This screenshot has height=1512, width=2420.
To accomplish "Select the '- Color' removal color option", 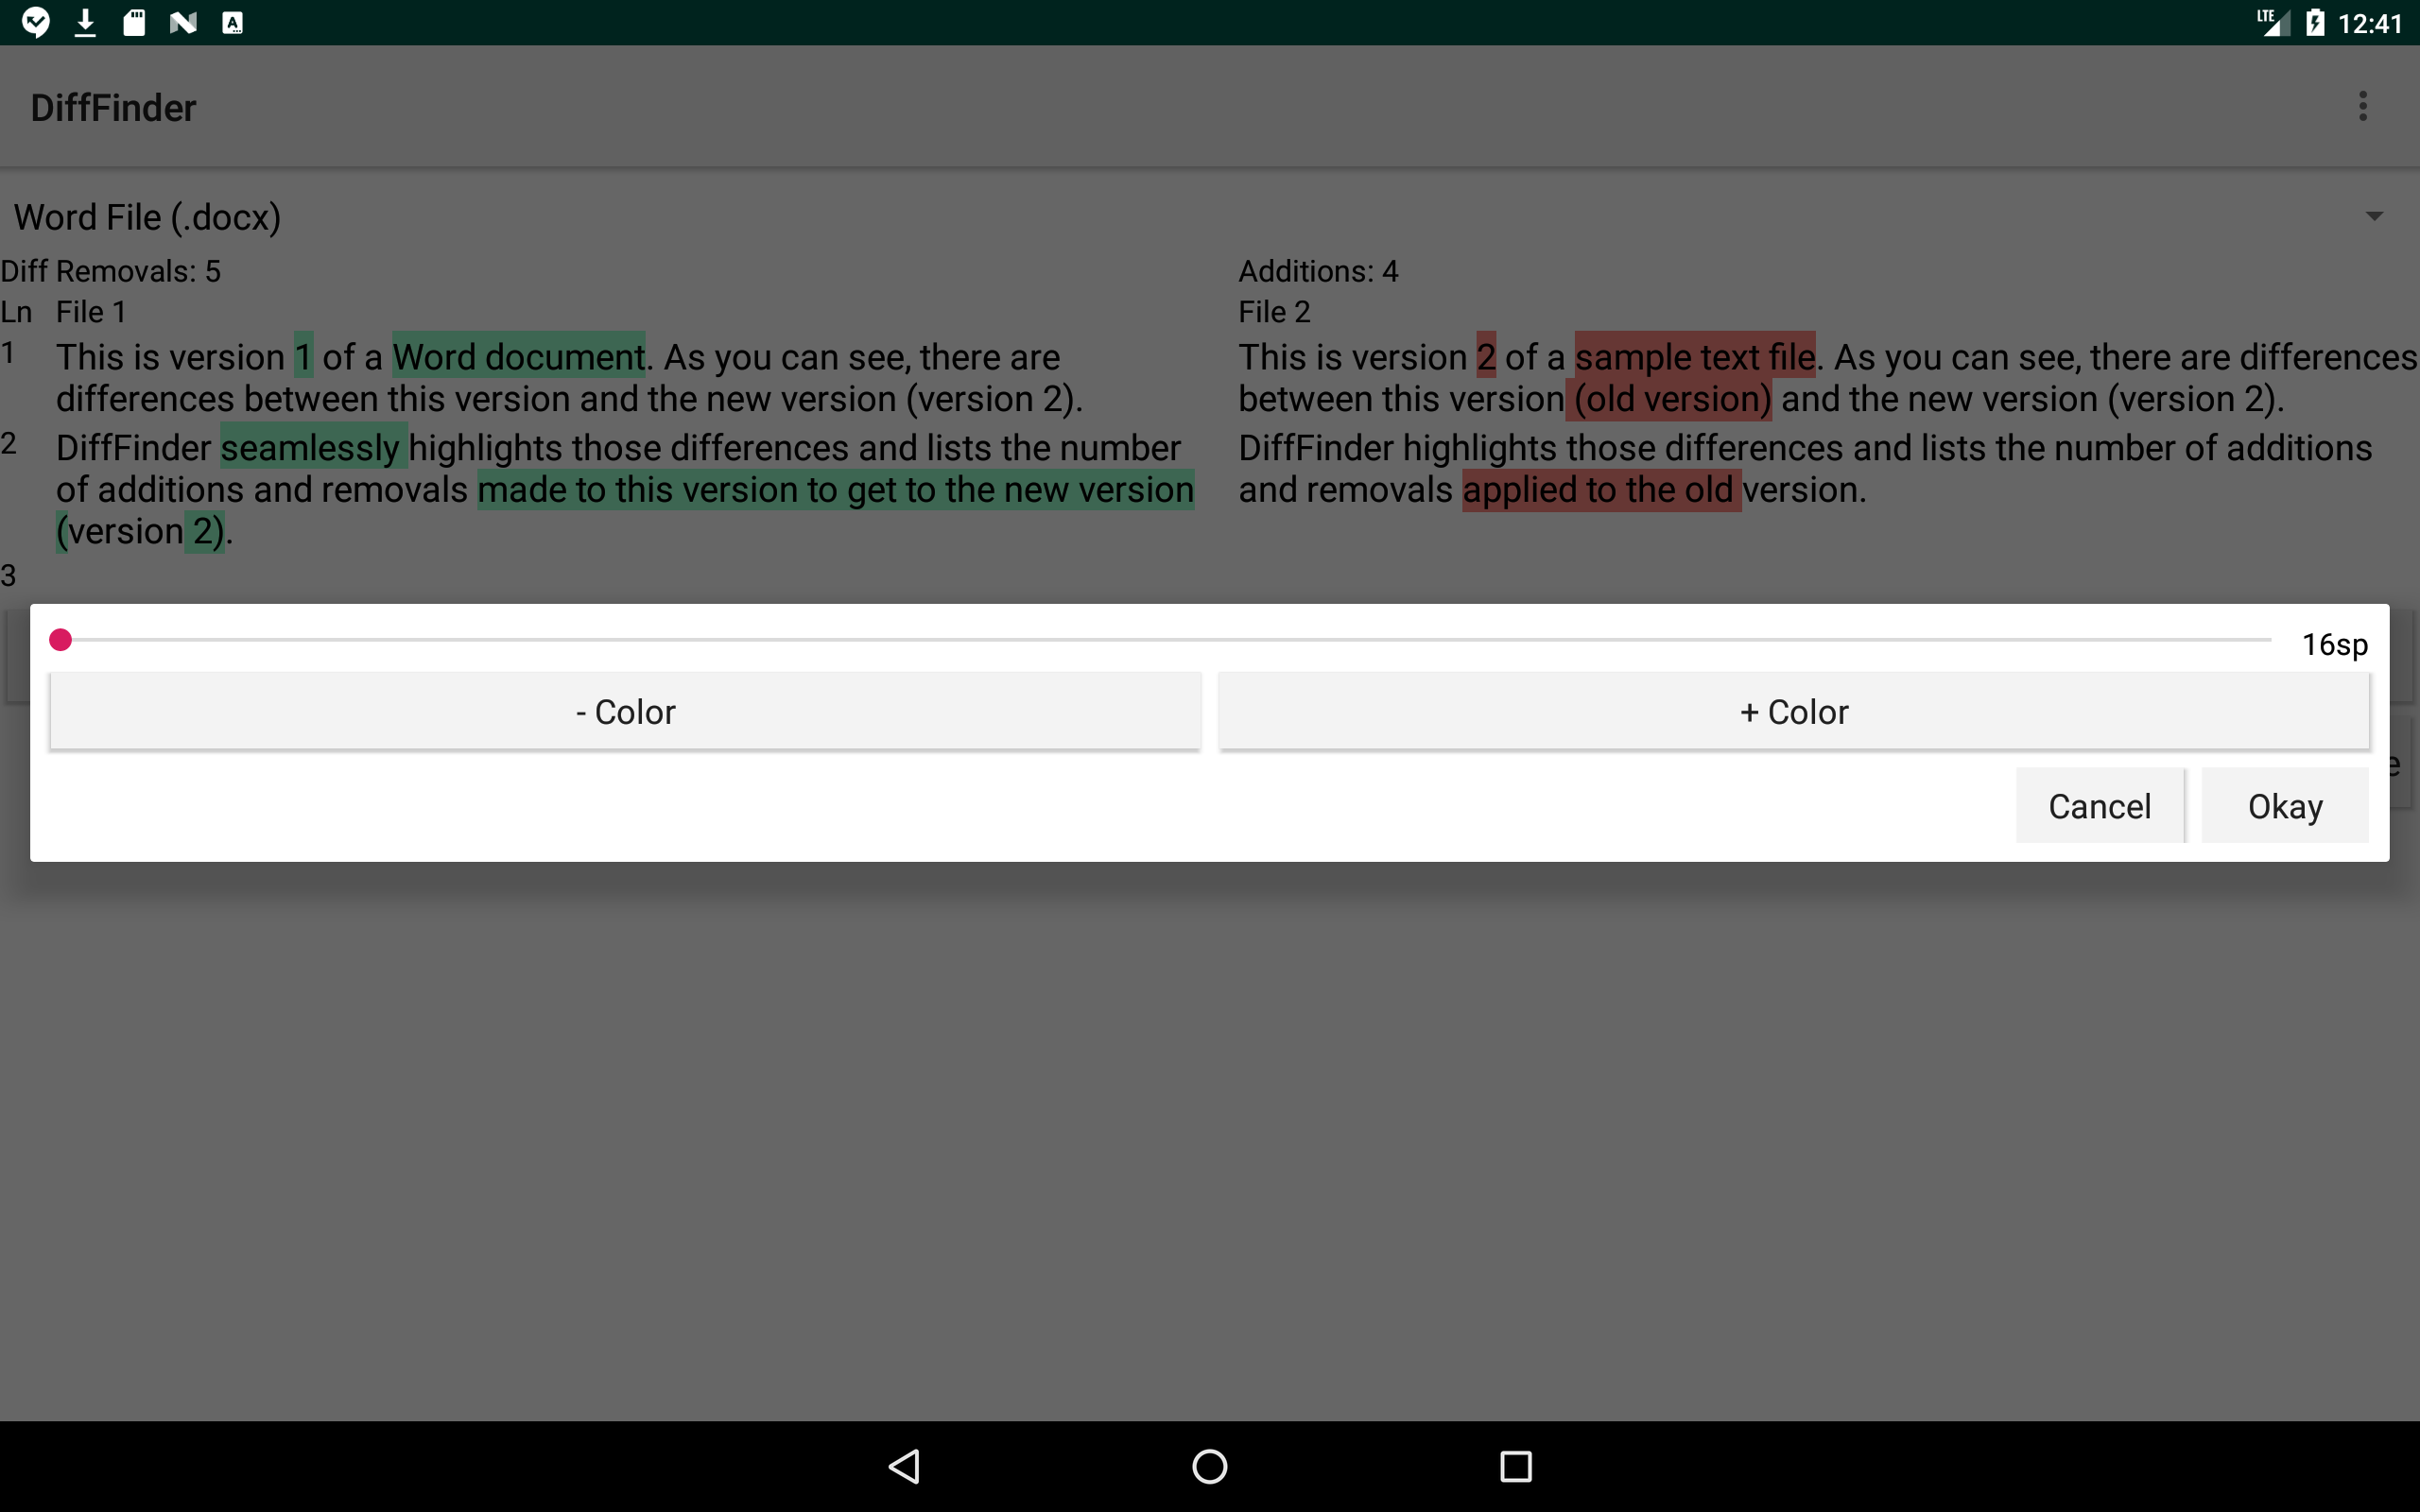I will click(625, 711).
